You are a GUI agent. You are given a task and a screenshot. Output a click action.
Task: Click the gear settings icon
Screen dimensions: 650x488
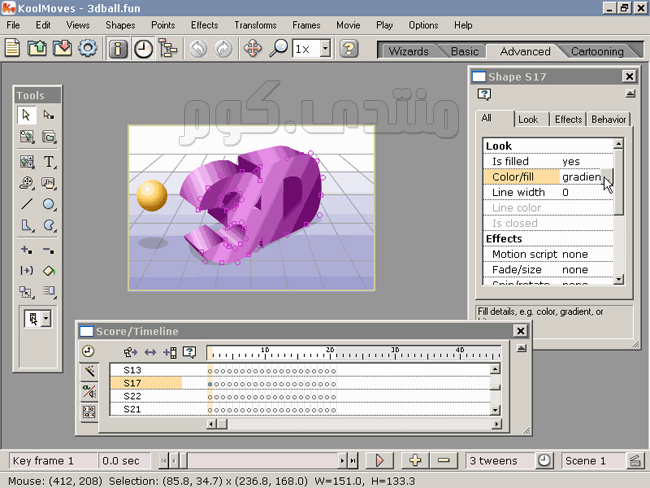pyautogui.click(x=87, y=48)
